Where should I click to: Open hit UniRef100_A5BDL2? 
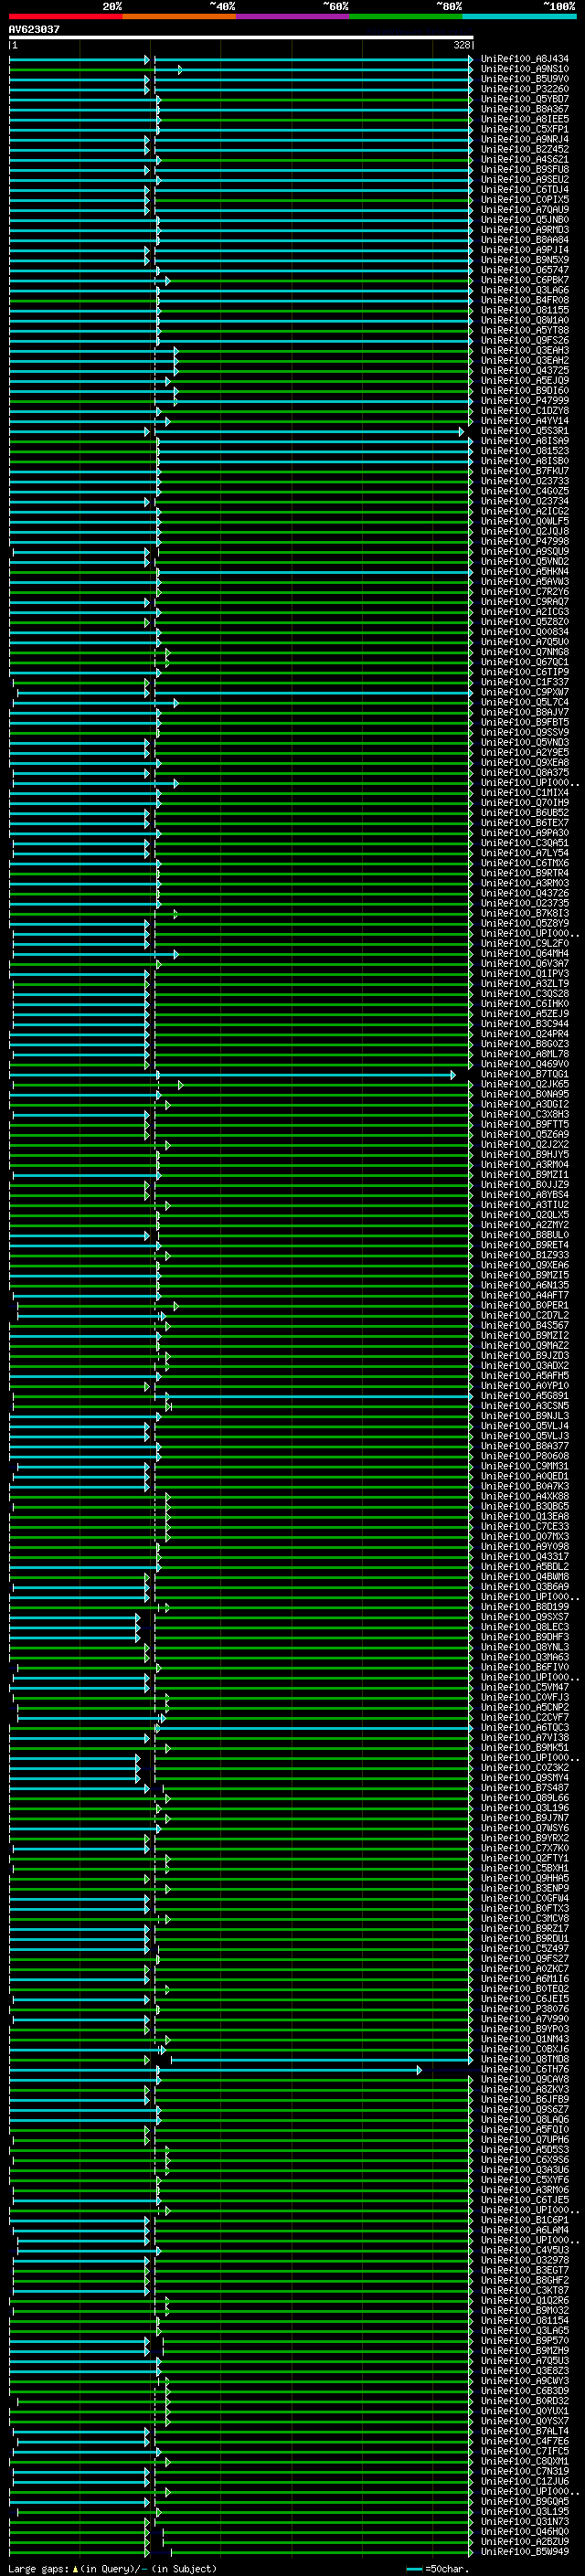pyautogui.click(x=525, y=1567)
